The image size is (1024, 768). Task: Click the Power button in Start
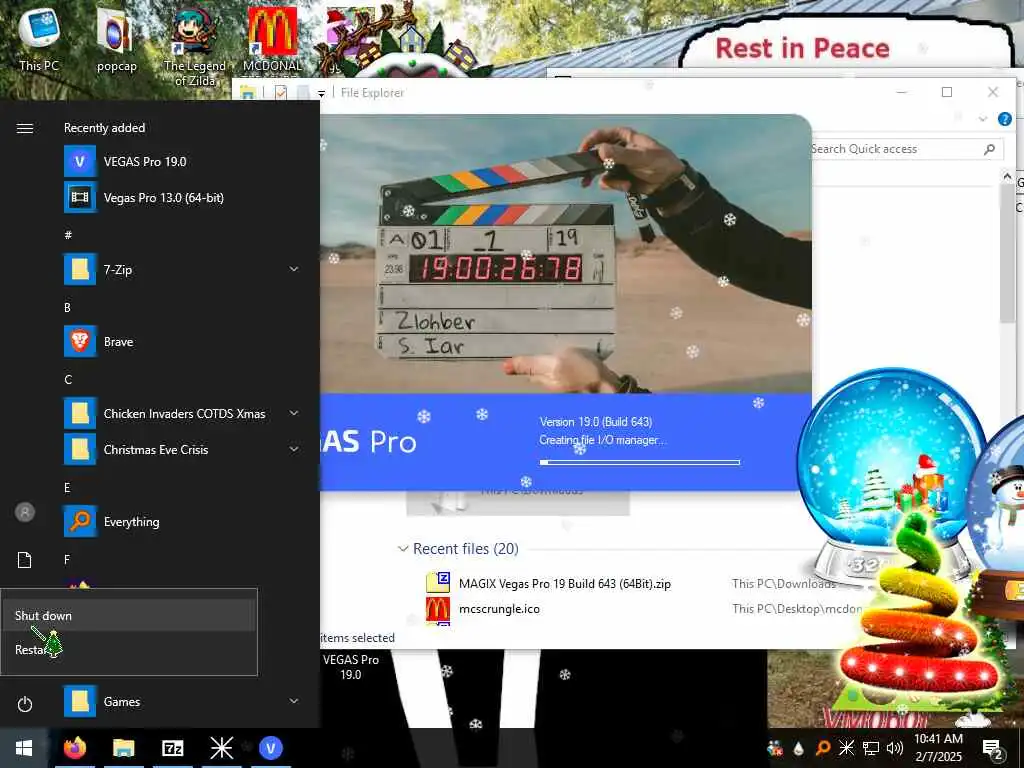[x=25, y=704]
